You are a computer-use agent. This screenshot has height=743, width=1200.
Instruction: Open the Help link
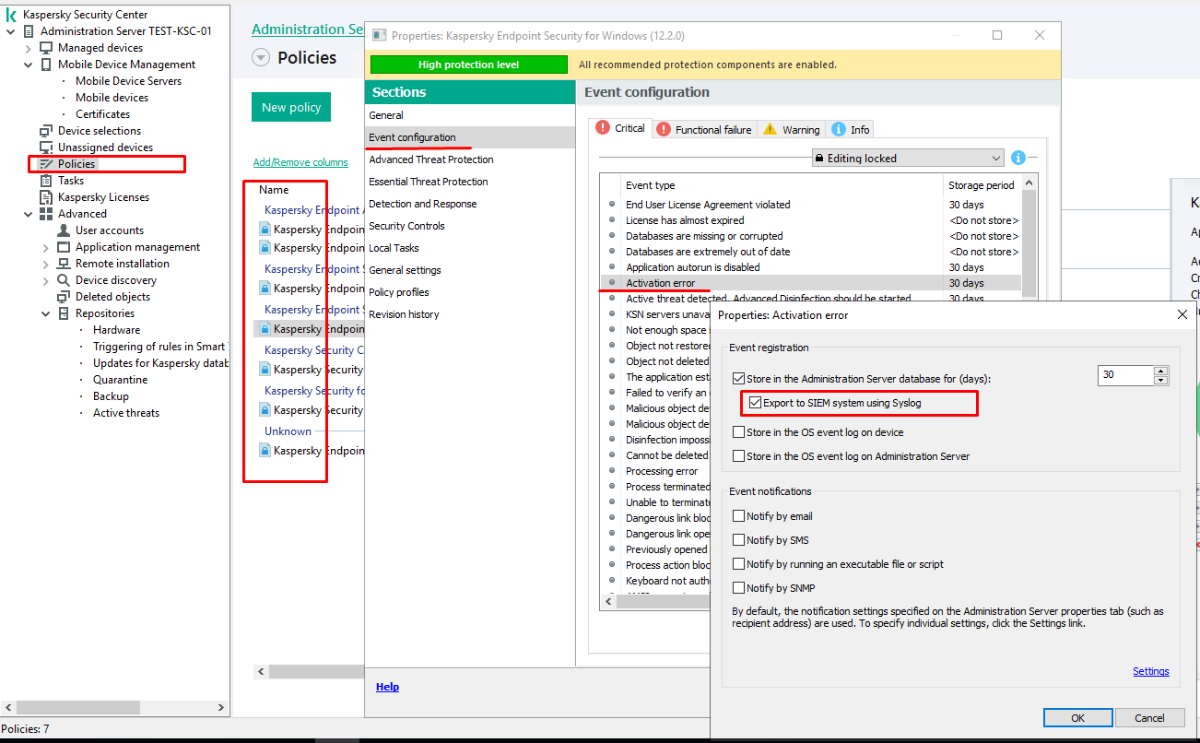click(x=387, y=687)
